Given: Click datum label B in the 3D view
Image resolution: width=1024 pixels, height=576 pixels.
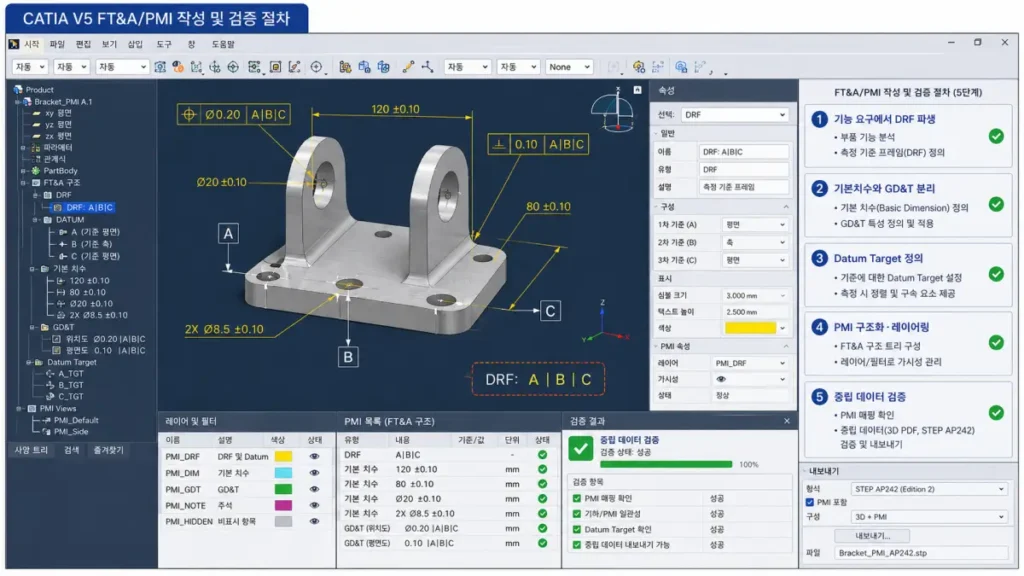Looking at the screenshot, I should [348, 357].
